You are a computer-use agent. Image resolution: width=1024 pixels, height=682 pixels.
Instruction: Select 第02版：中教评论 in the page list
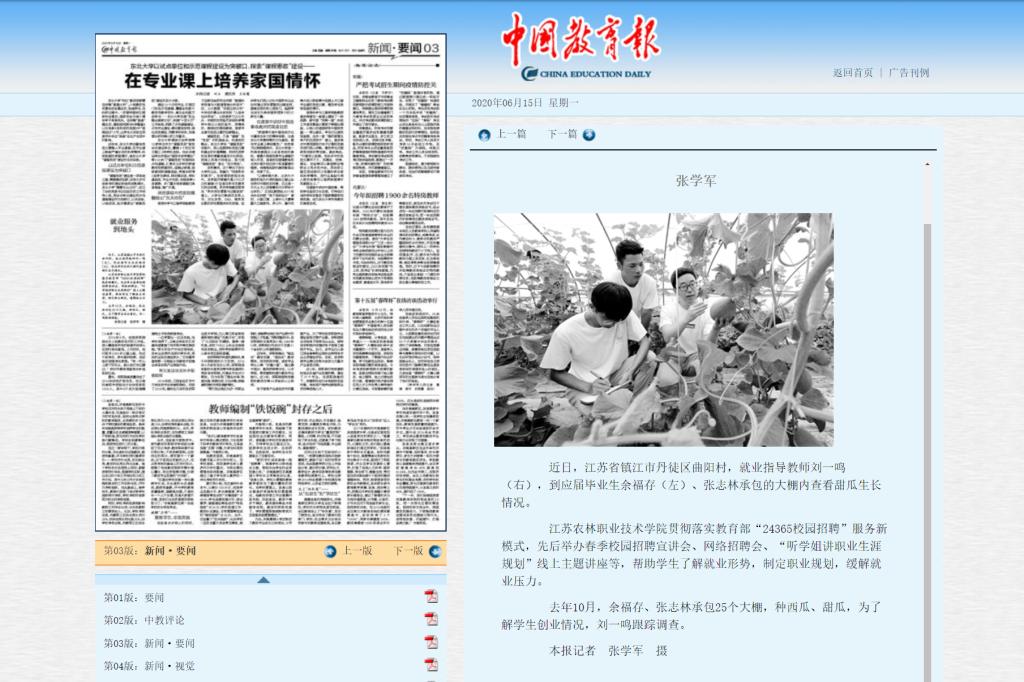point(144,620)
